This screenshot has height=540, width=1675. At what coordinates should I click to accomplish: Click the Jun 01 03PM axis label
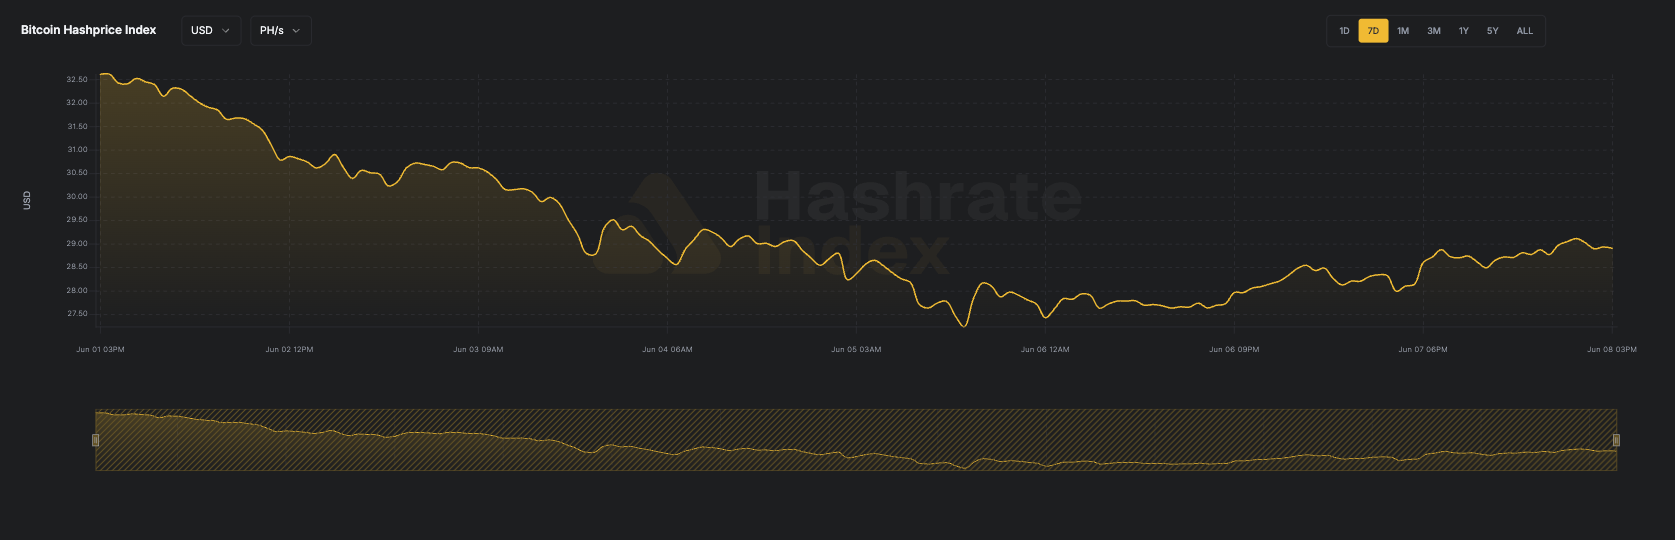coord(100,350)
